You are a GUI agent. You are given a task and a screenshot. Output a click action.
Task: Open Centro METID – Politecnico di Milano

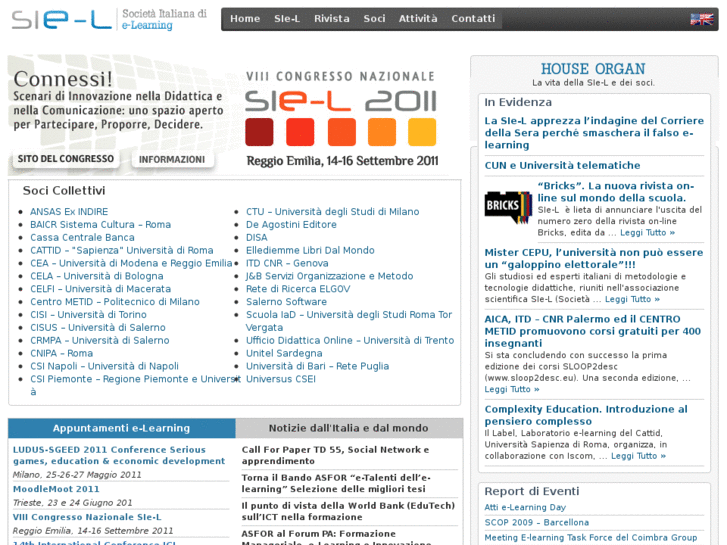(115, 302)
